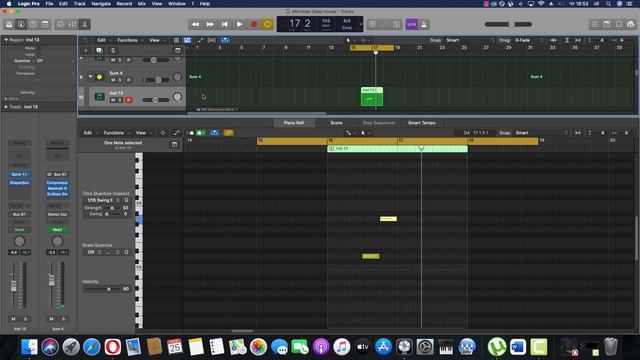This screenshot has width=640, height=360.
Task: Adjust the master volume slider
Action: point(508,24)
